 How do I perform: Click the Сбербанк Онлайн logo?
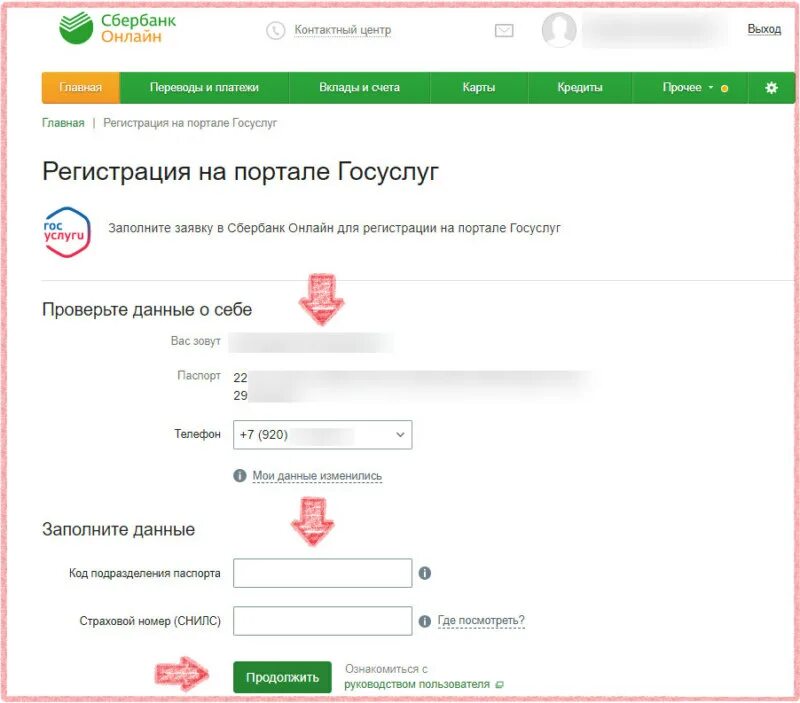(x=117, y=28)
